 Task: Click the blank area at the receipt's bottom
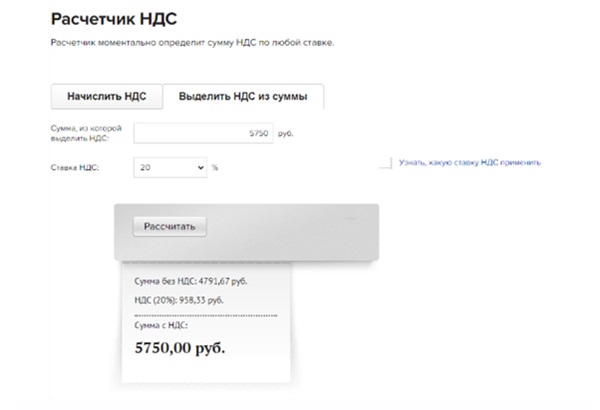[x=205, y=372]
